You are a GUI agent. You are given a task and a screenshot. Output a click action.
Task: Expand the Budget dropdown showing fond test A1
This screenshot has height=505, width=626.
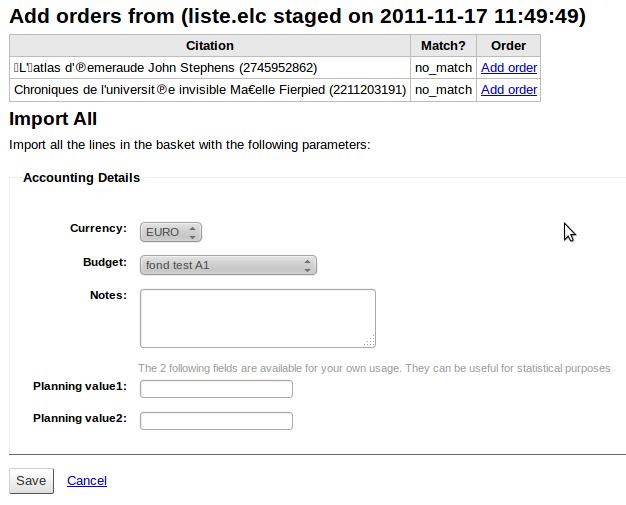[x=228, y=265]
